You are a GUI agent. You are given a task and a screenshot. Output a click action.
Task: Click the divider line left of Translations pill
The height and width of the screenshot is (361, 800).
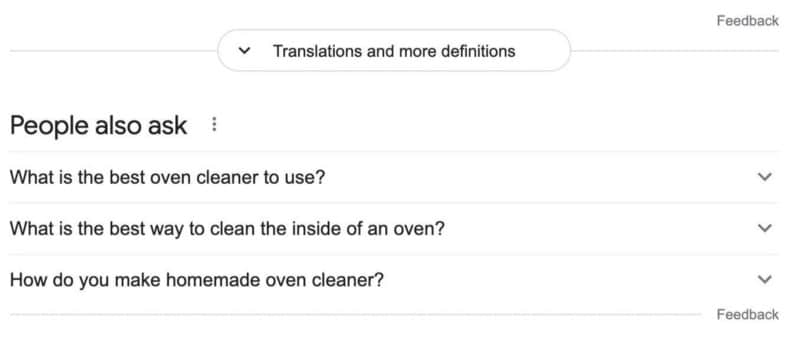click(113, 50)
